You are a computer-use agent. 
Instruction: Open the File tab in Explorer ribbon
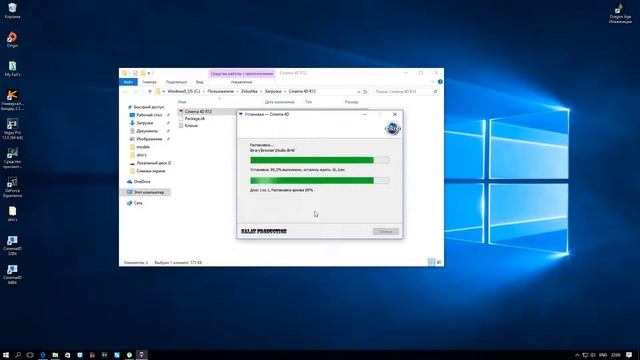(128, 82)
